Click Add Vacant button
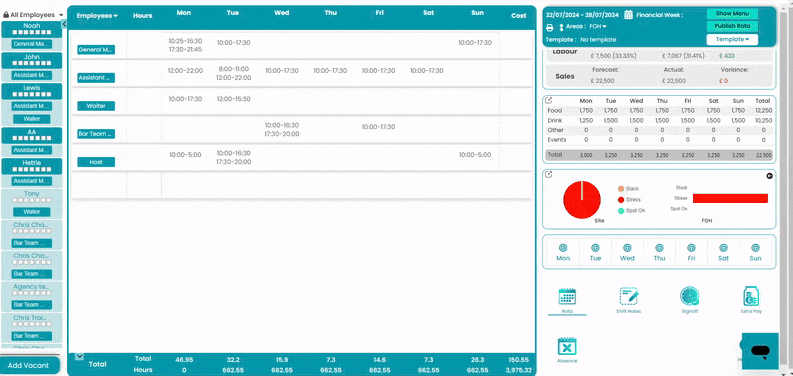This screenshot has height=376, width=793. [x=29, y=365]
